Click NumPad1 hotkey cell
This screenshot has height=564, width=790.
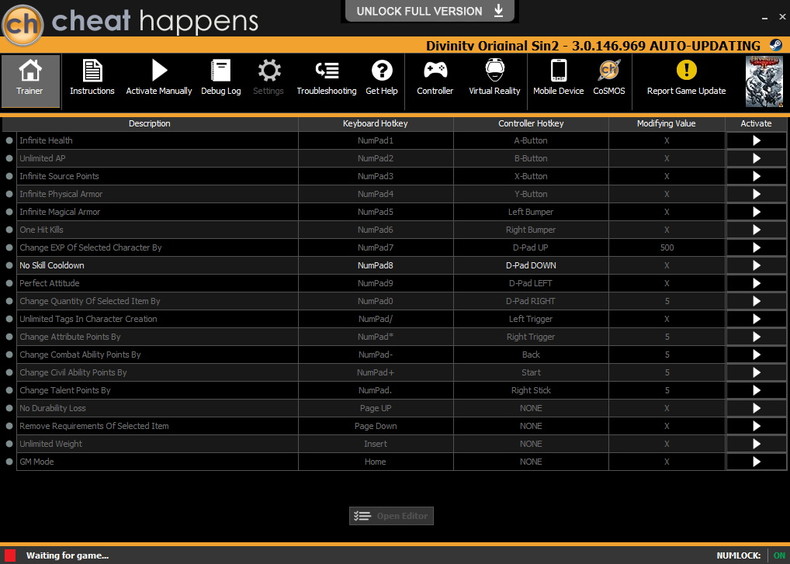click(x=375, y=141)
